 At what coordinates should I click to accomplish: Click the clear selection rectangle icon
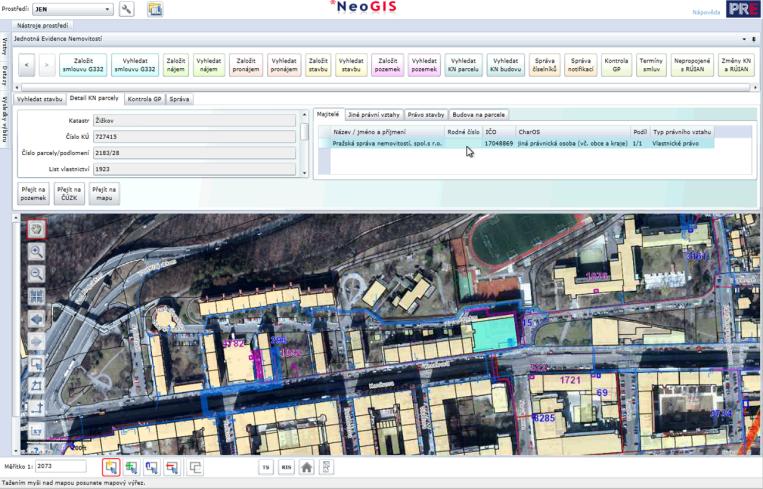click(195, 468)
